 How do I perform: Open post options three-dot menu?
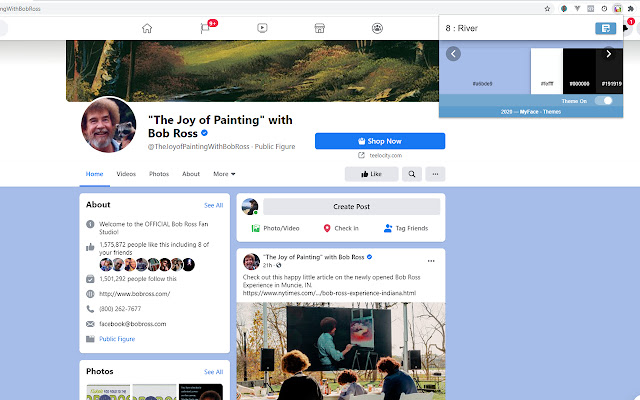pyautogui.click(x=431, y=261)
